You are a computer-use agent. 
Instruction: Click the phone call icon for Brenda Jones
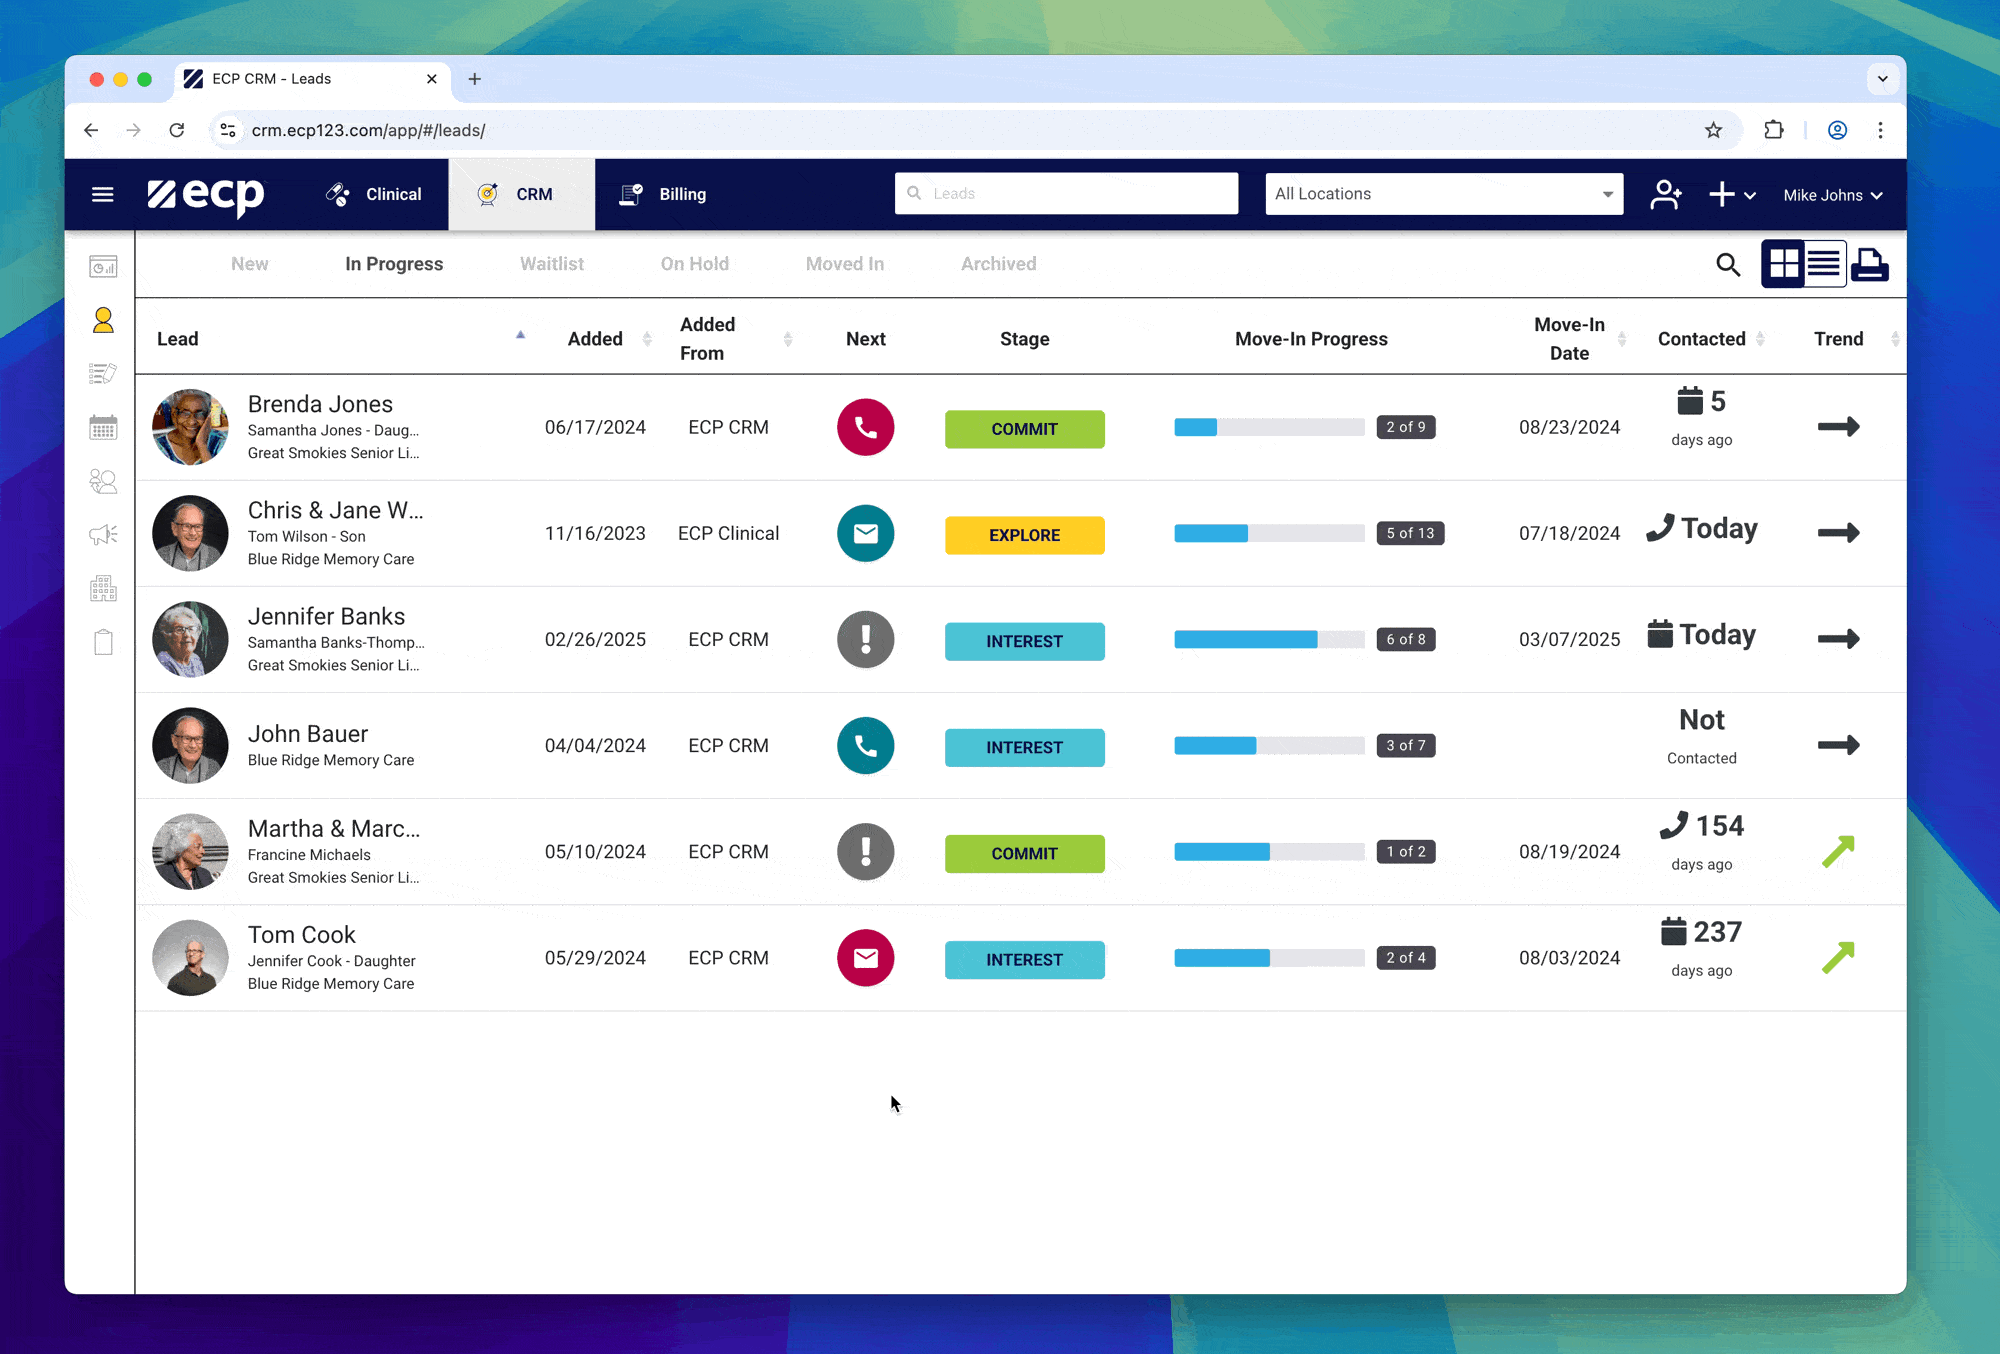[865, 427]
